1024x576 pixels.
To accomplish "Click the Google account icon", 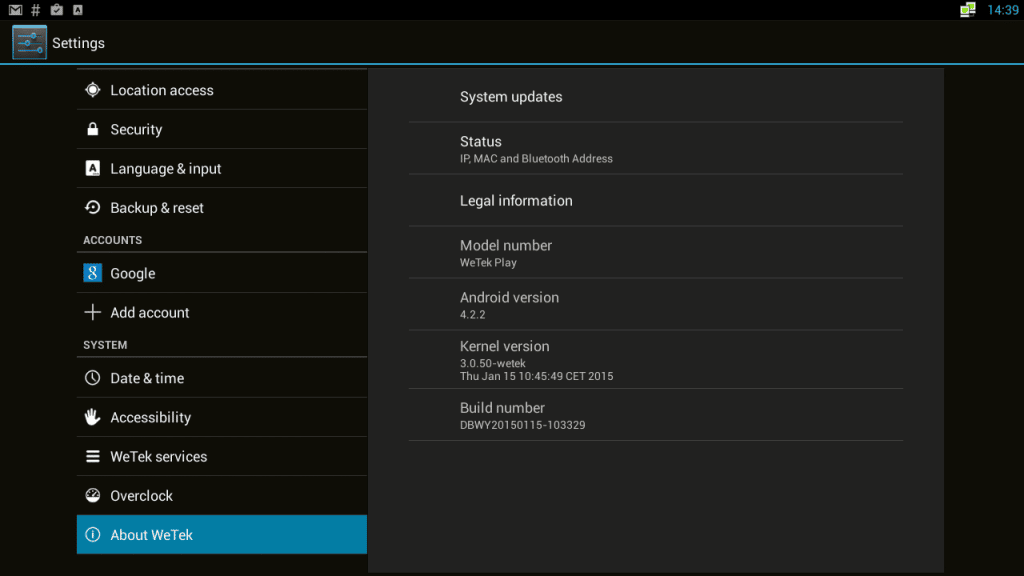I will [93, 273].
